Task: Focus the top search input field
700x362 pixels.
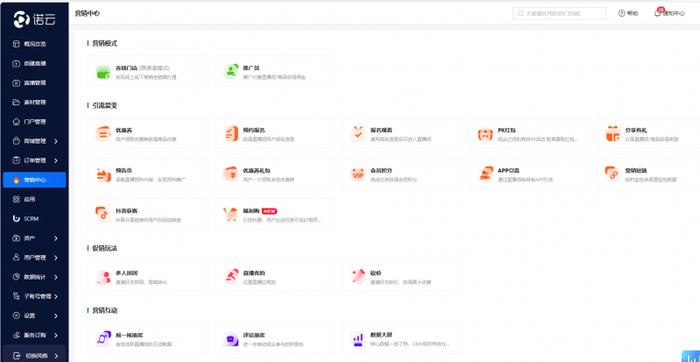Action: click(x=559, y=13)
